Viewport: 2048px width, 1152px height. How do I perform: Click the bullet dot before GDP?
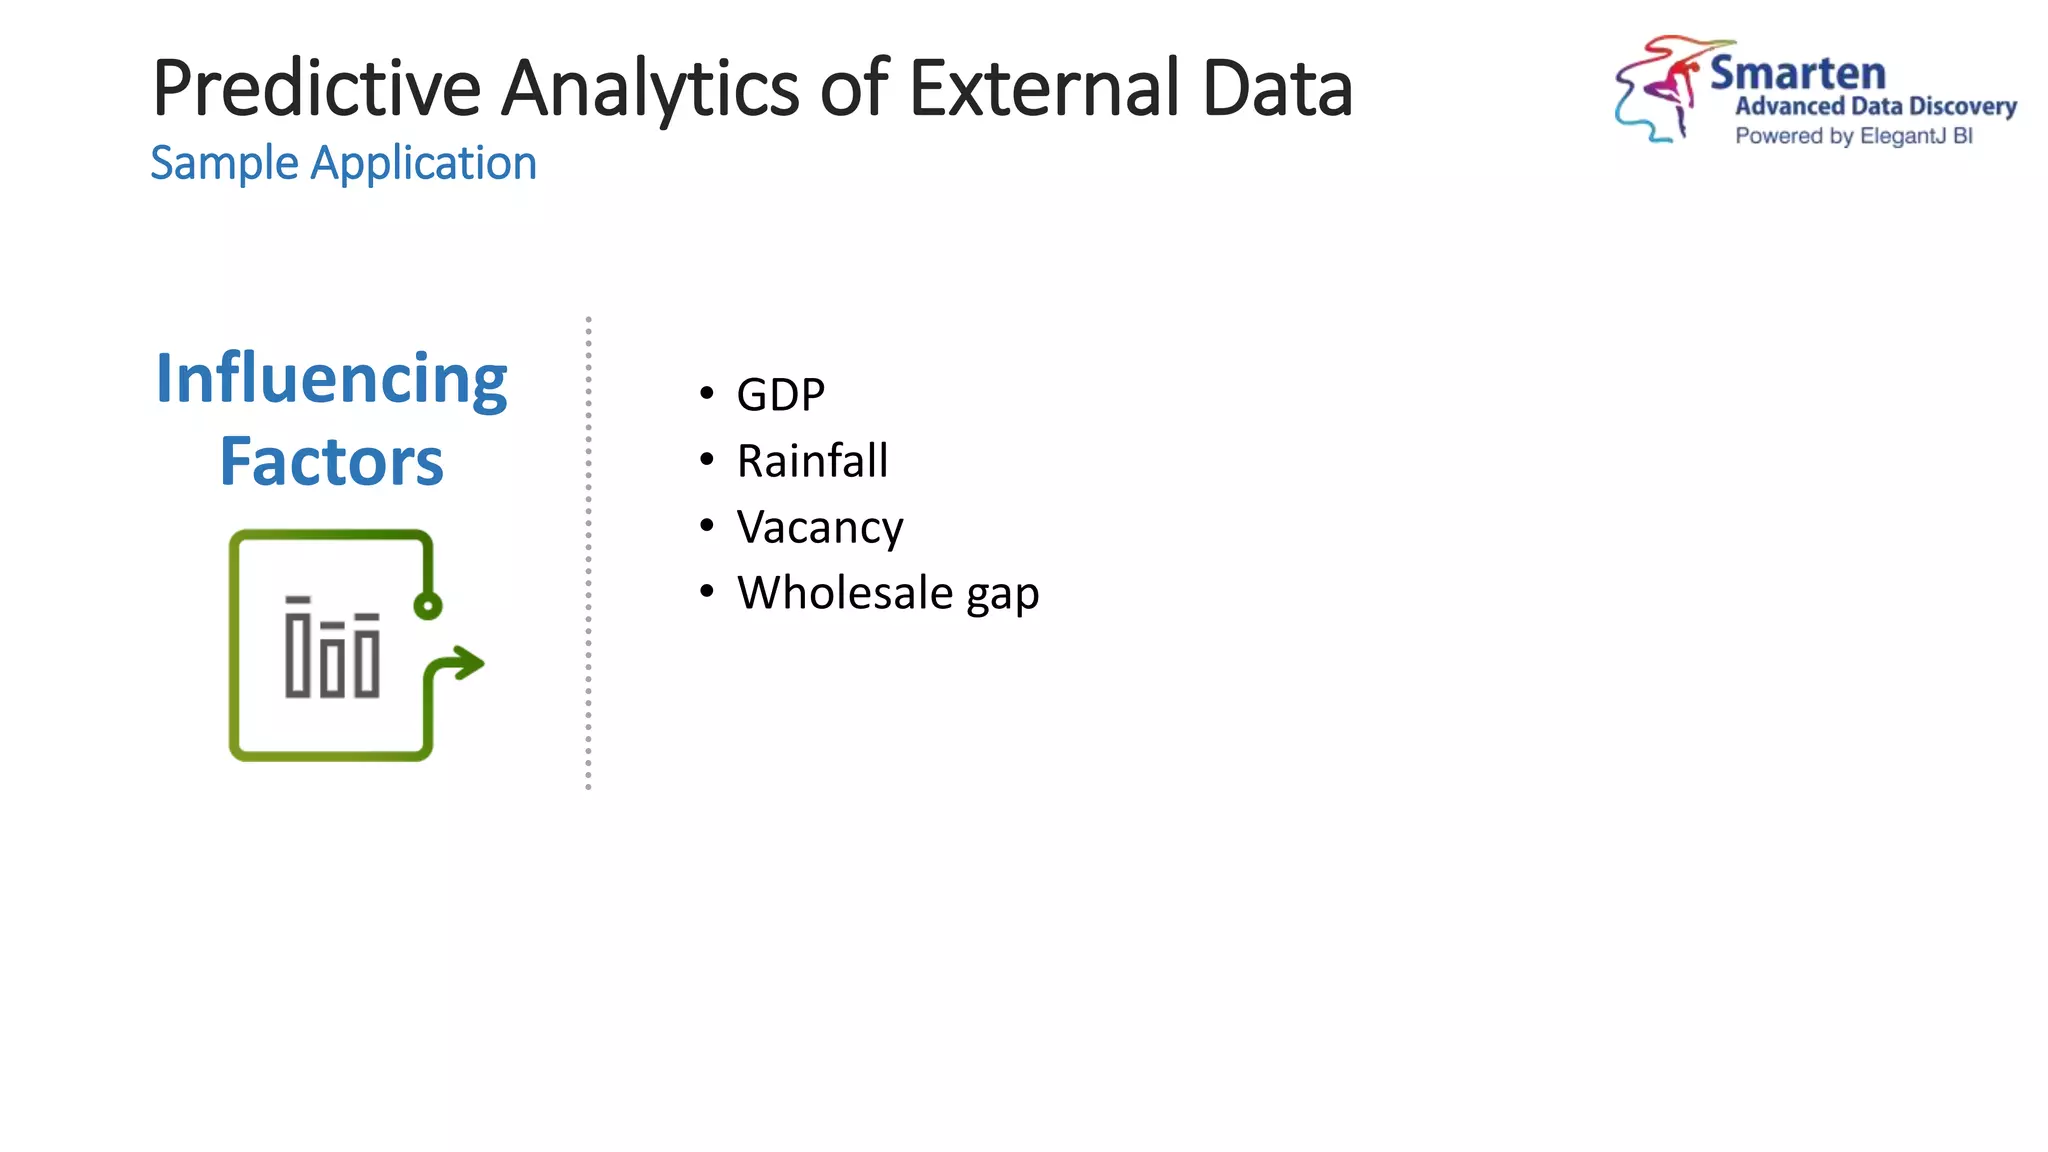[707, 394]
